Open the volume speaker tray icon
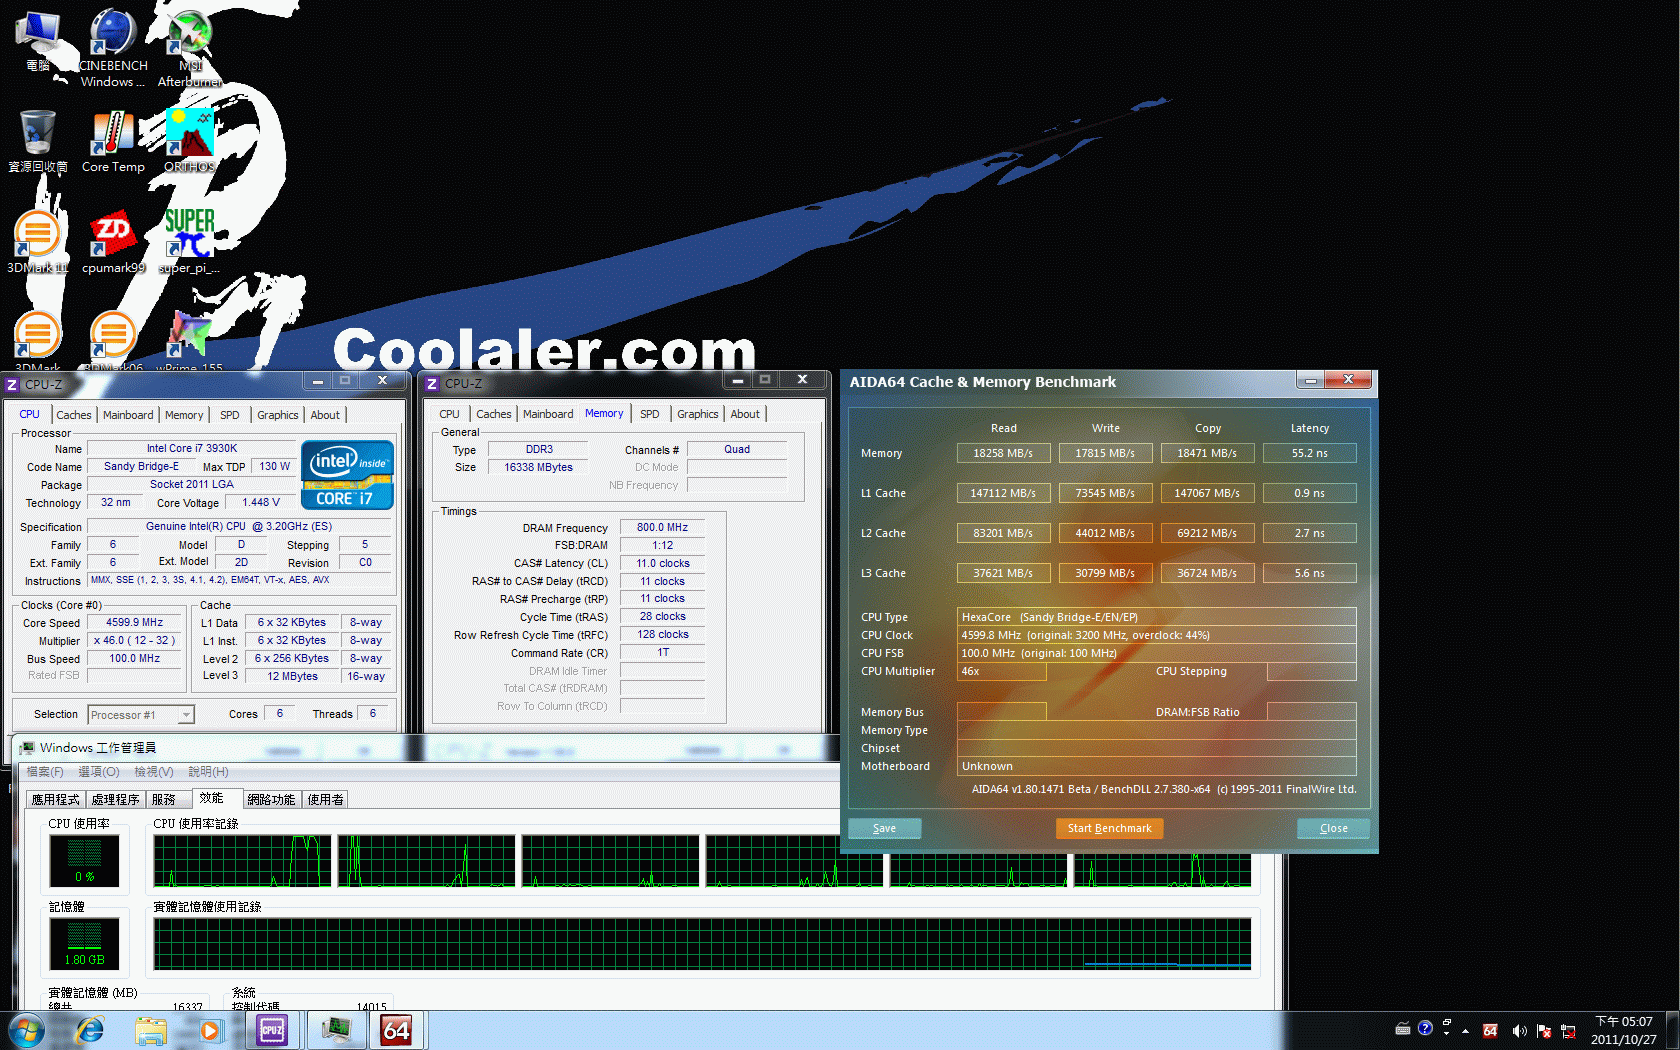The image size is (1680, 1050). click(x=1519, y=1031)
